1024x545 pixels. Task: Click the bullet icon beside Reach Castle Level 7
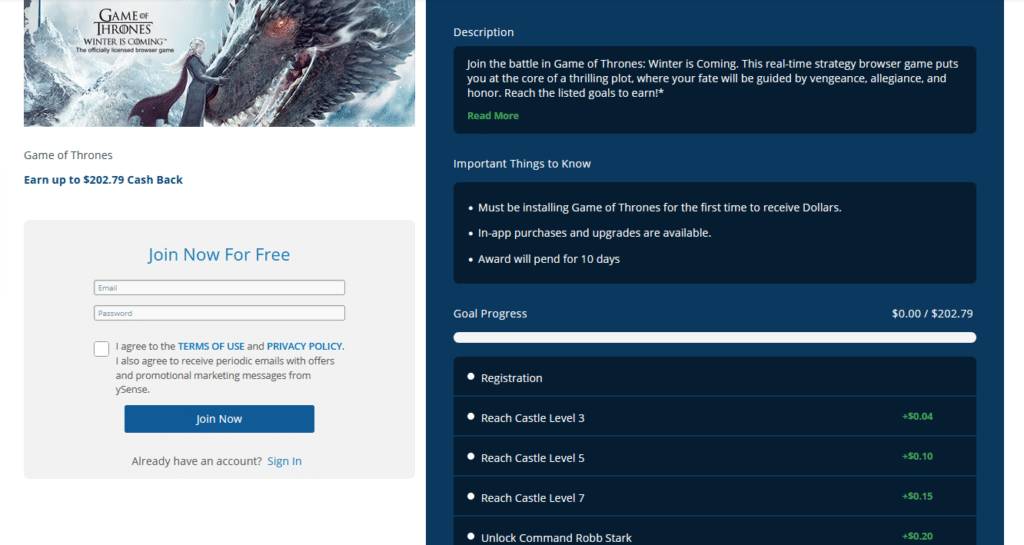point(470,496)
